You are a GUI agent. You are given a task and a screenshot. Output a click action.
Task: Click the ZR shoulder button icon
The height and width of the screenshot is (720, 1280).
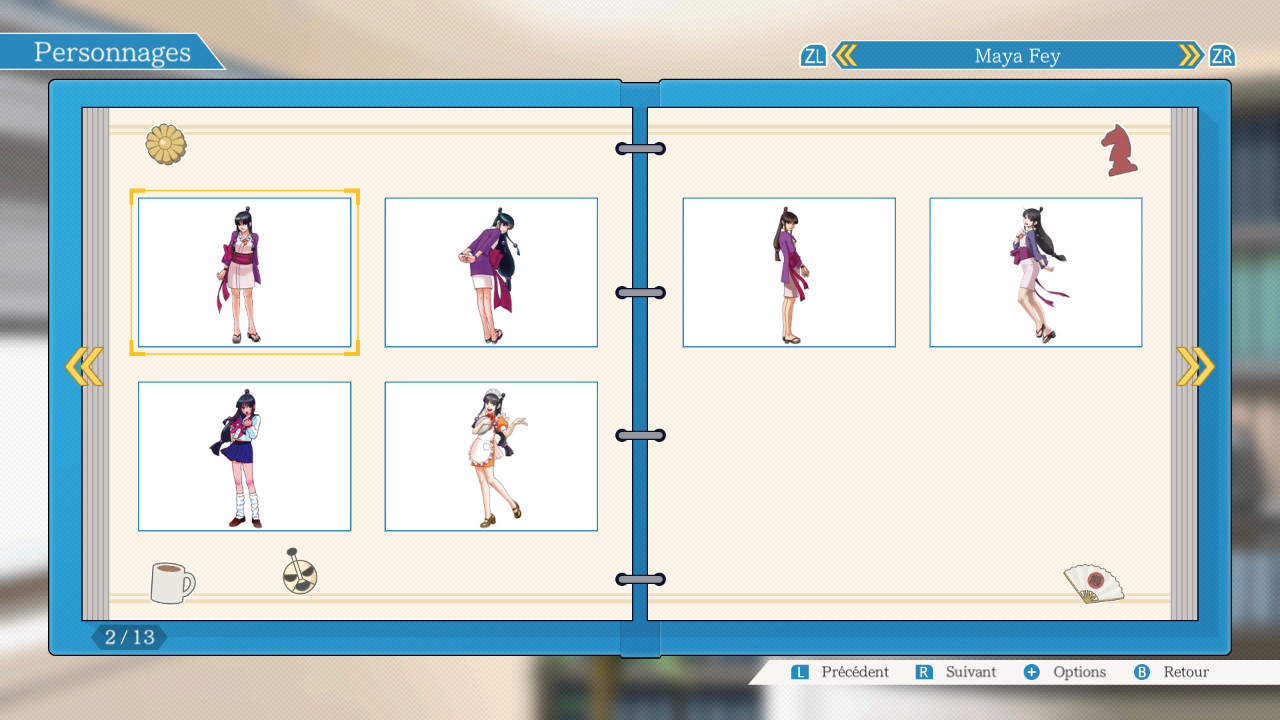click(x=1221, y=56)
